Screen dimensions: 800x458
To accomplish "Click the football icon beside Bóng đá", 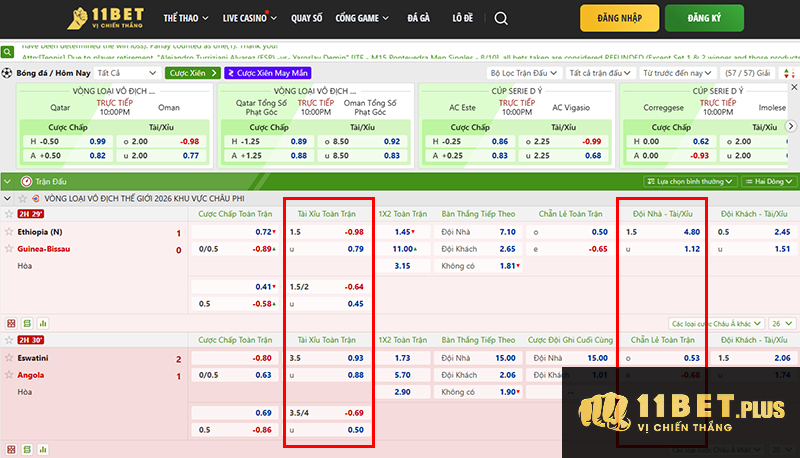I will tap(7, 73).
